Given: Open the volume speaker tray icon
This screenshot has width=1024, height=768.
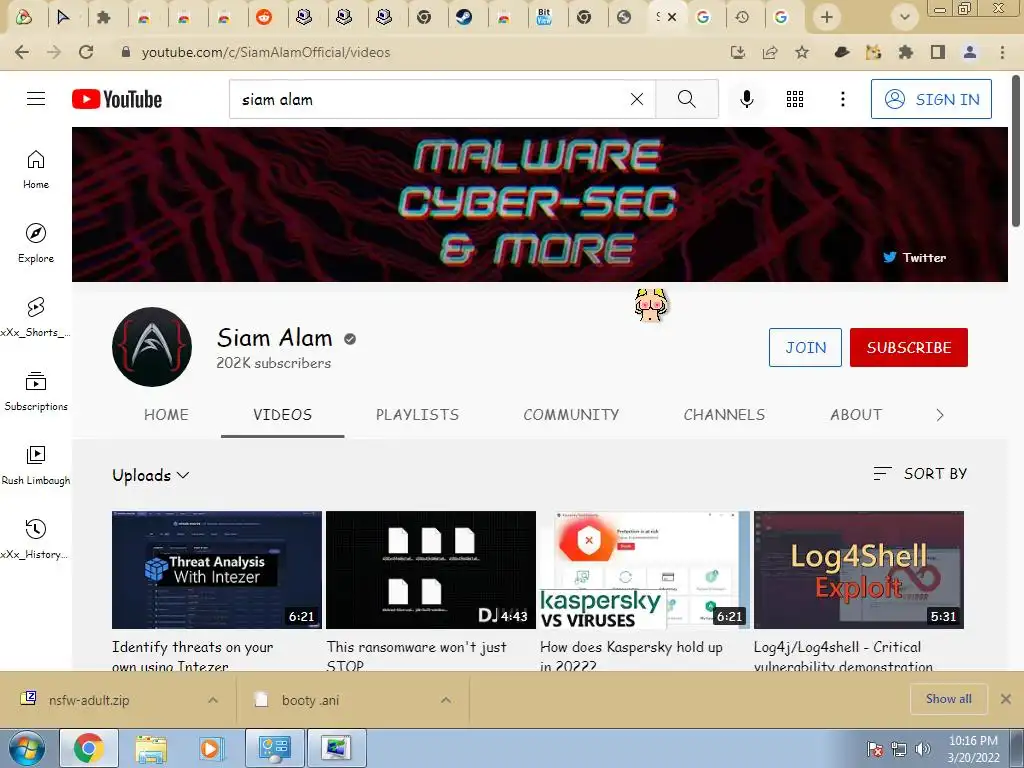Looking at the screenshot, I should tap(923, 748).
